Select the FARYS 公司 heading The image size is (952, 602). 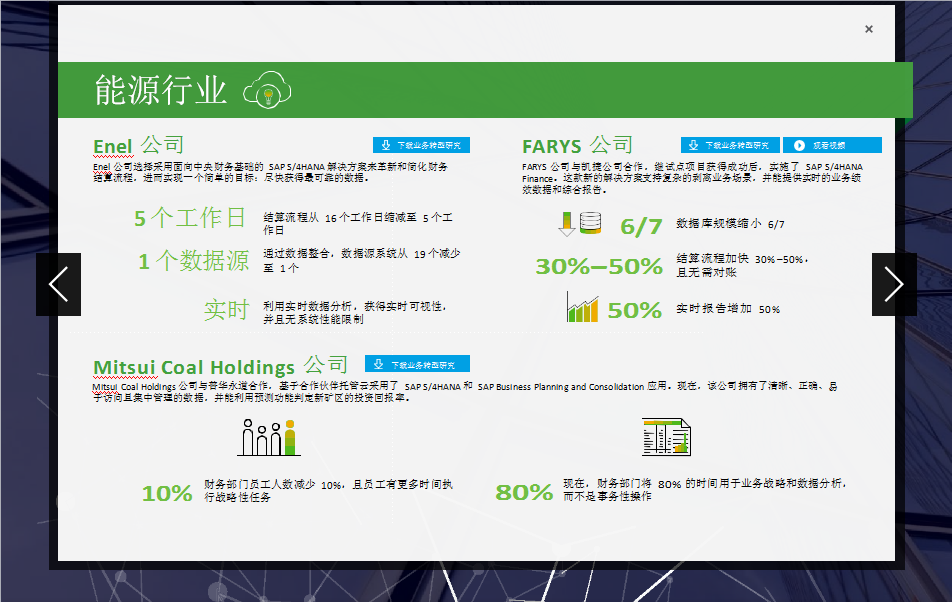[x=577, y=146]
